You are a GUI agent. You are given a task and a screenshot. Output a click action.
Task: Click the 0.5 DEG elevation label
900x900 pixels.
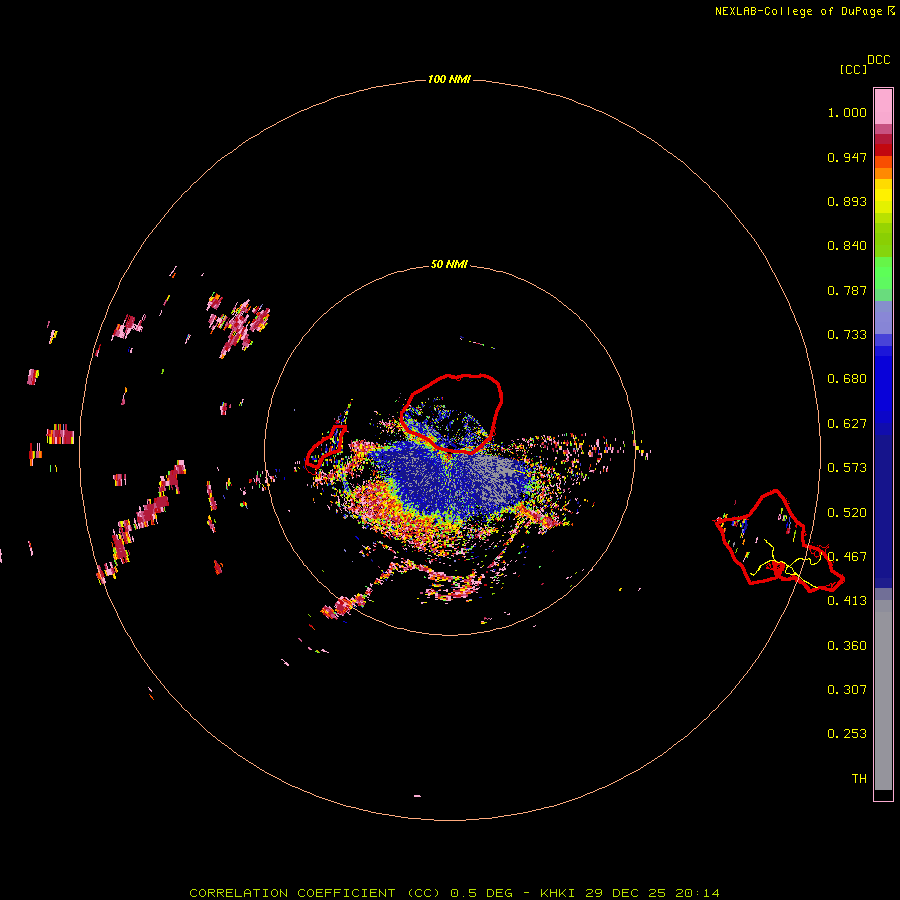482,893
